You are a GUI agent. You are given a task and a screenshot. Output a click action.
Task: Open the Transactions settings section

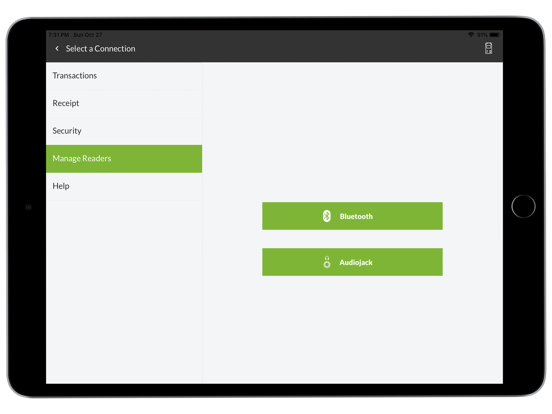(124, 76)
